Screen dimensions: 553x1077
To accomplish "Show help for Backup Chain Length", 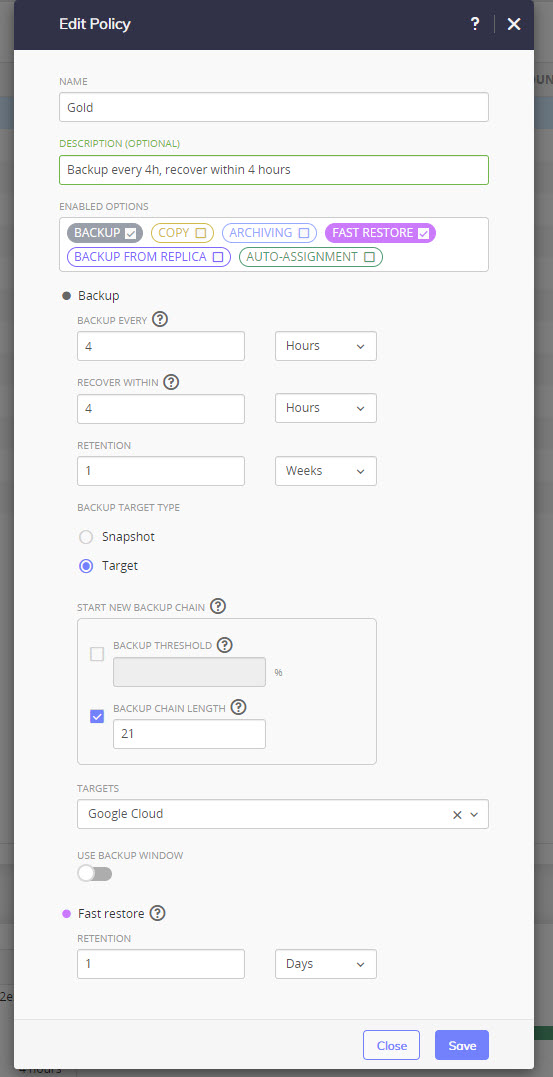I will 238,707.
